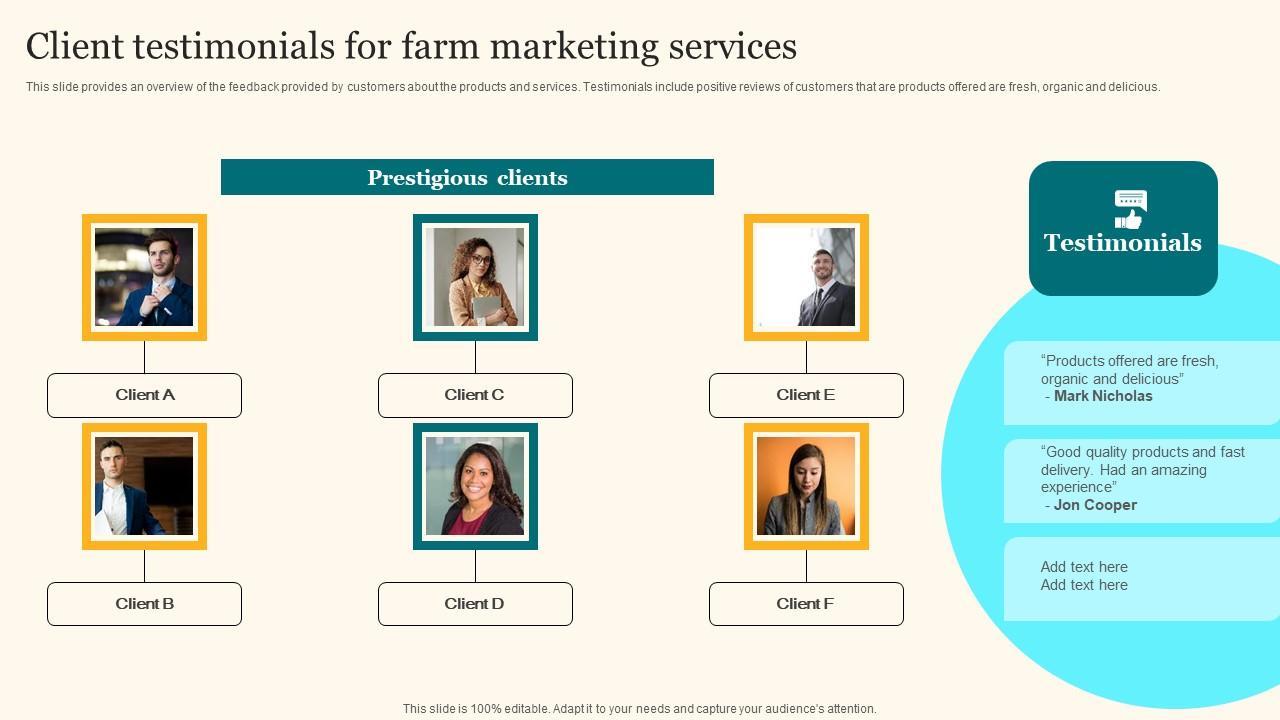This screenshot has width=1280, height=720.
Task: Select Client E's photo thumbnail
Action: pyautogui.click(x=806, y=277)
